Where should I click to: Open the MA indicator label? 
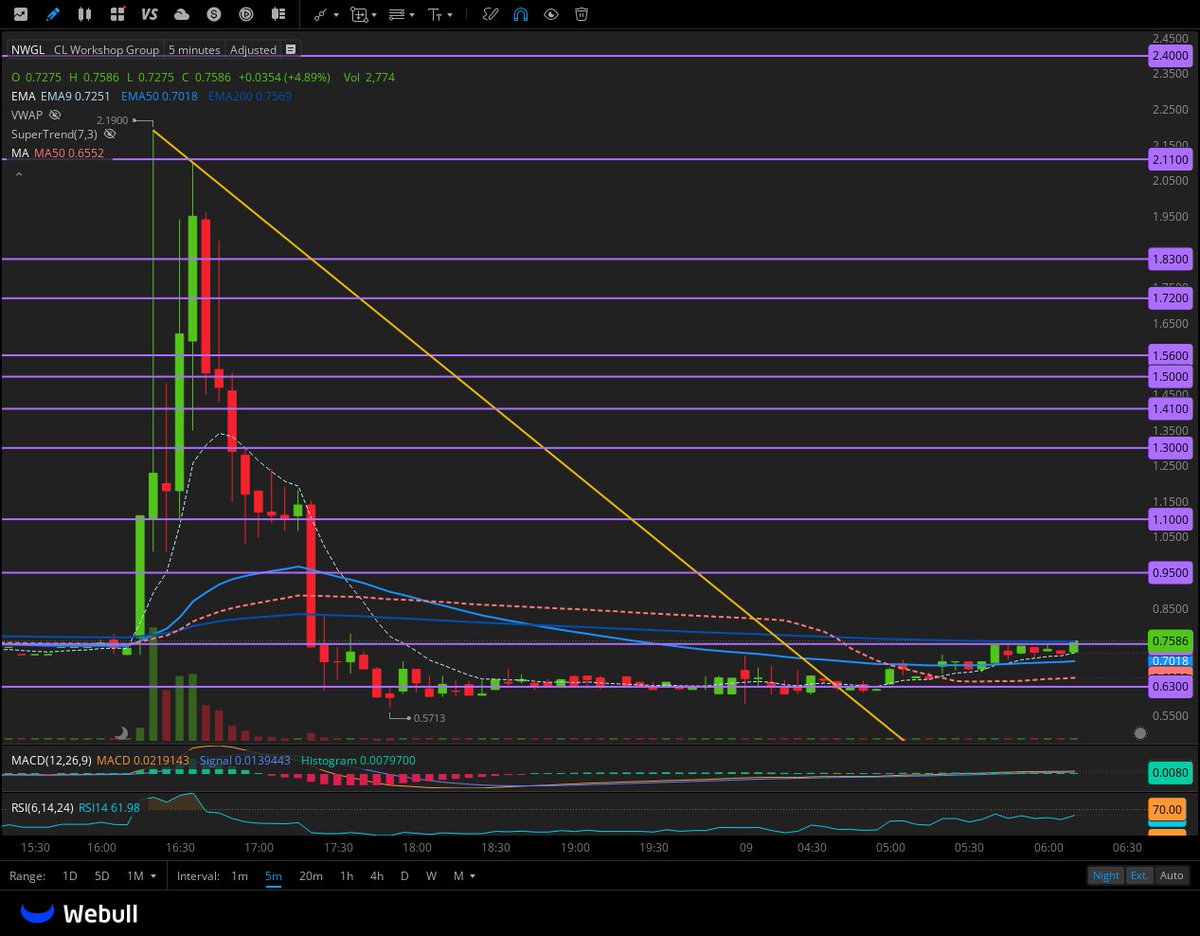(x=19, y=153)
